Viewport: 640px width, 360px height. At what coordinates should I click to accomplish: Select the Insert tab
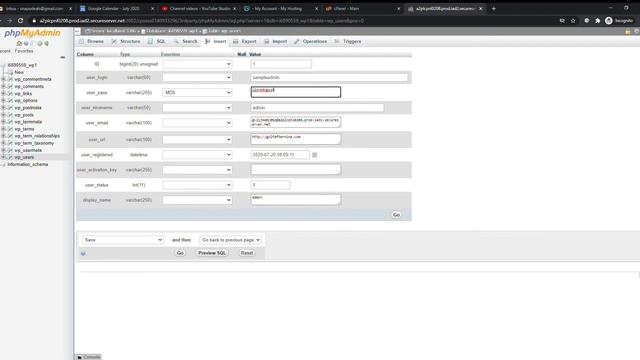[216, 41]
